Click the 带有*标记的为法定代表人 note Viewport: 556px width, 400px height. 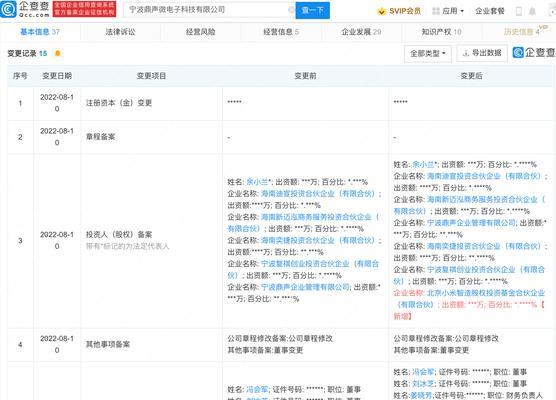(x=128, y=246)
